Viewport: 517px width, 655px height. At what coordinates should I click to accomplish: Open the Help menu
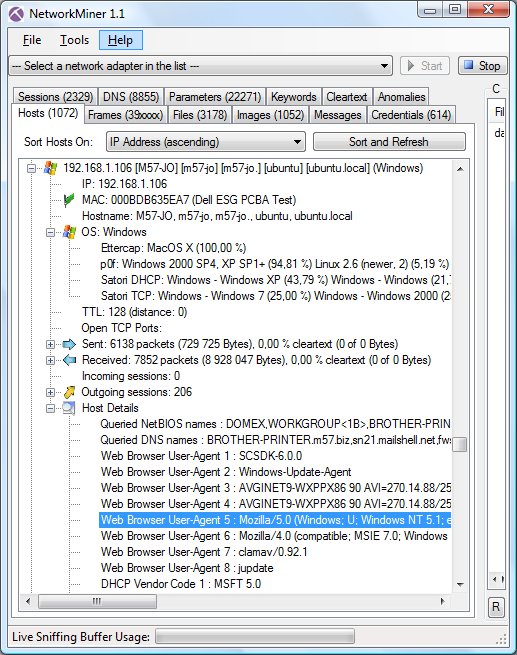(x=120, y=40)
